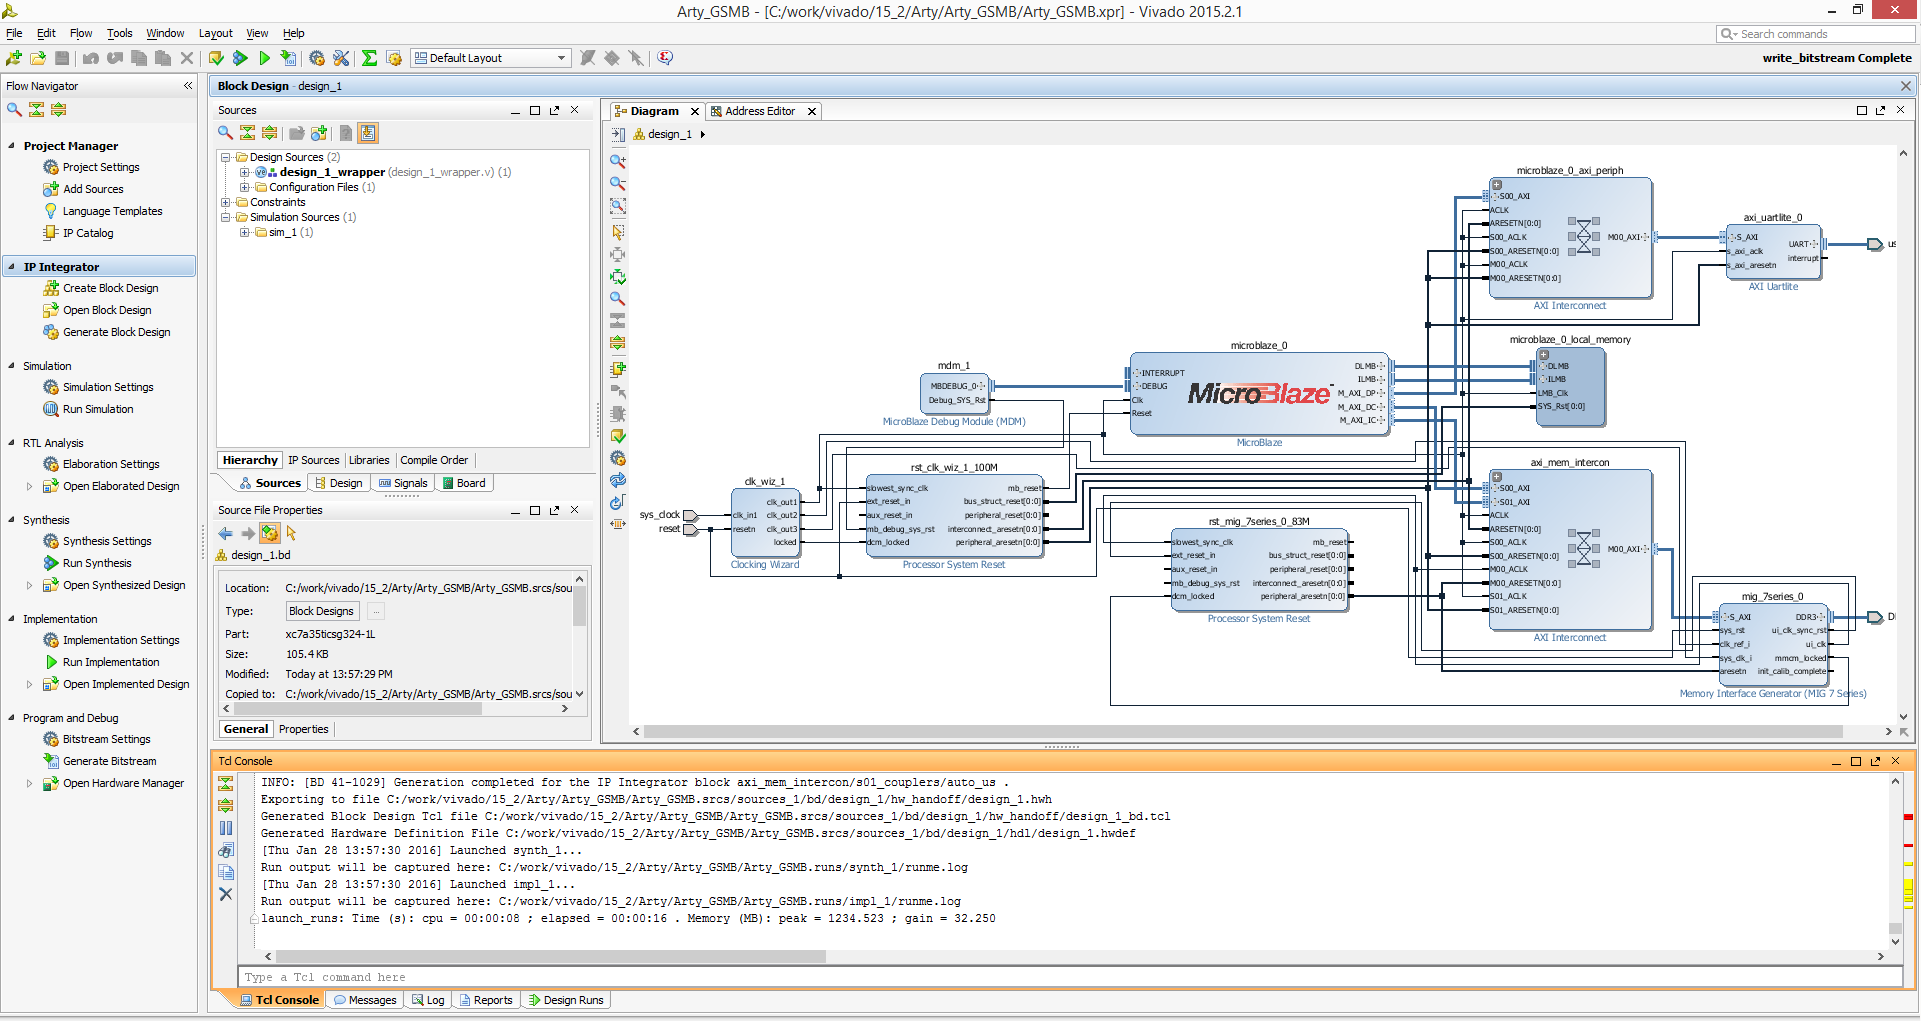Collapse the Flow Navigator with the double-chevron

188,86
